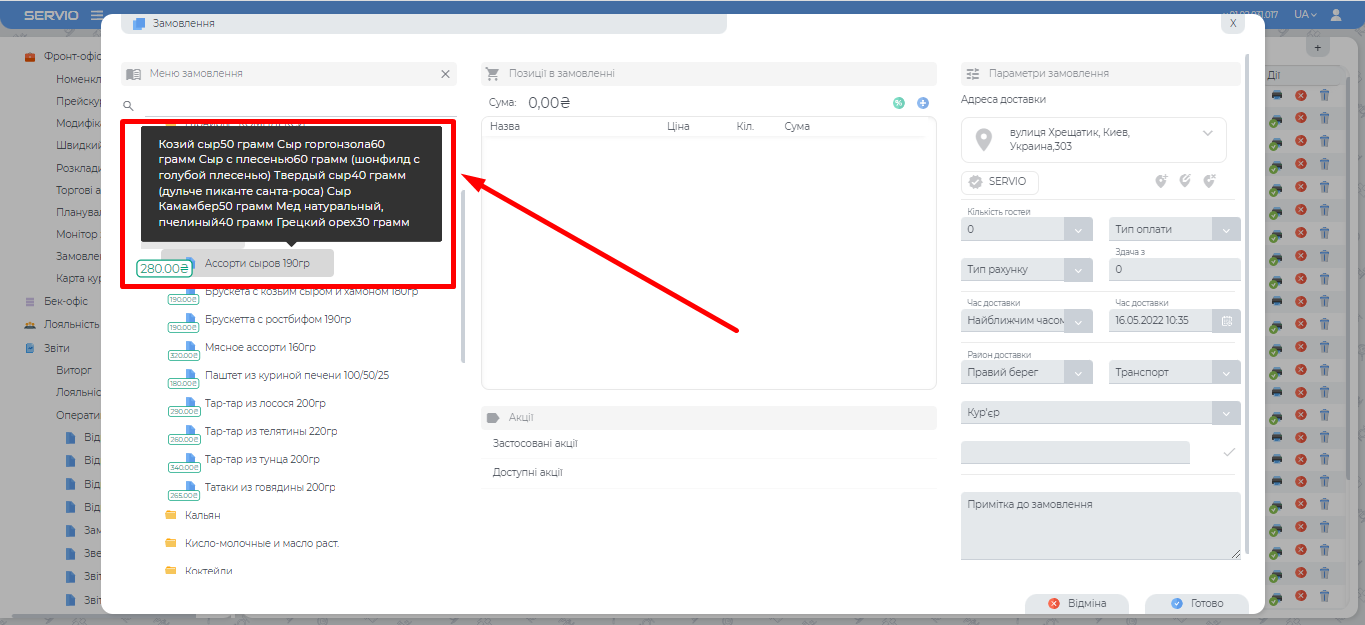Click the Примітка до замовлення text area
This screenshot has width=1365, height=625.
(1100, 525)
